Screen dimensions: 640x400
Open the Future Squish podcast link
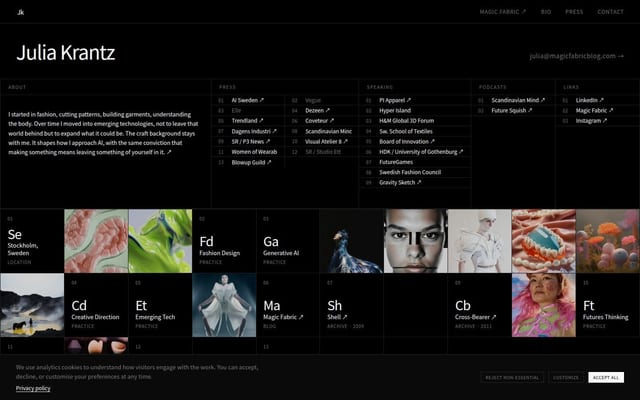coord(512,110)
